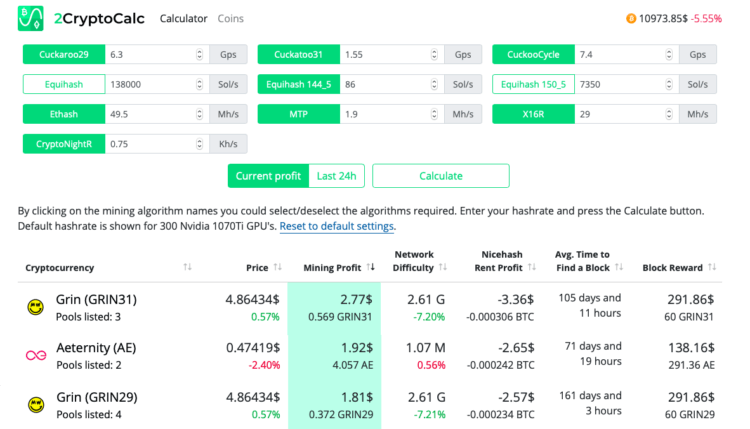750x429 pixels.
Task: Deselect the Ethash algorithm
Action: 64,114
